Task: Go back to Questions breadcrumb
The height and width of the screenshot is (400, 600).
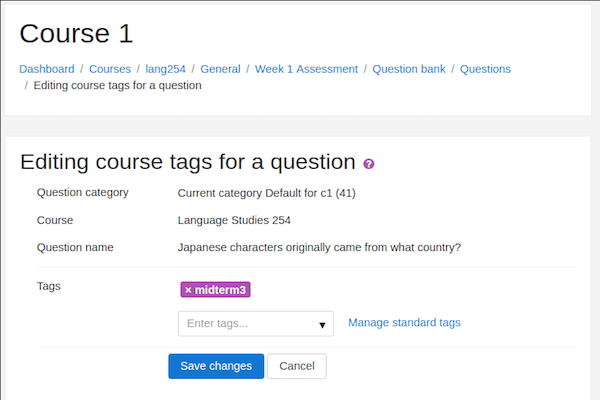Action: [485, 69]
